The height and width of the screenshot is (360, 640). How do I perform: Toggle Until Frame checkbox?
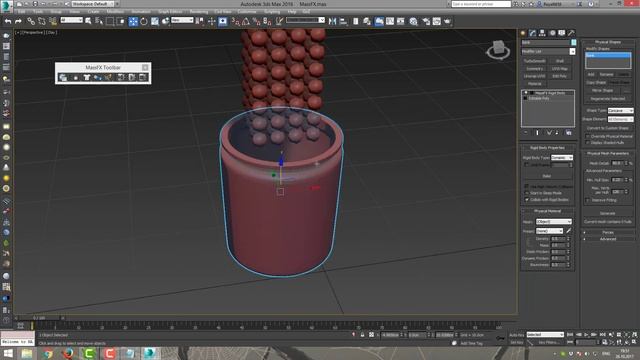click(x=527, y=165)
